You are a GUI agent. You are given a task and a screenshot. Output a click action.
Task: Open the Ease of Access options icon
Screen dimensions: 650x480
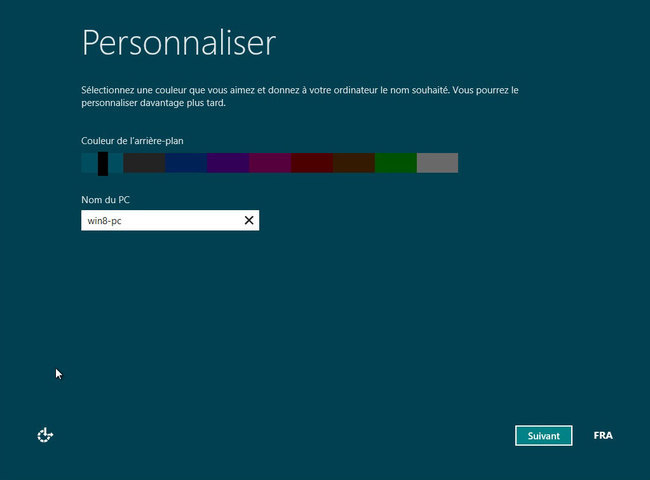[45, 435]
